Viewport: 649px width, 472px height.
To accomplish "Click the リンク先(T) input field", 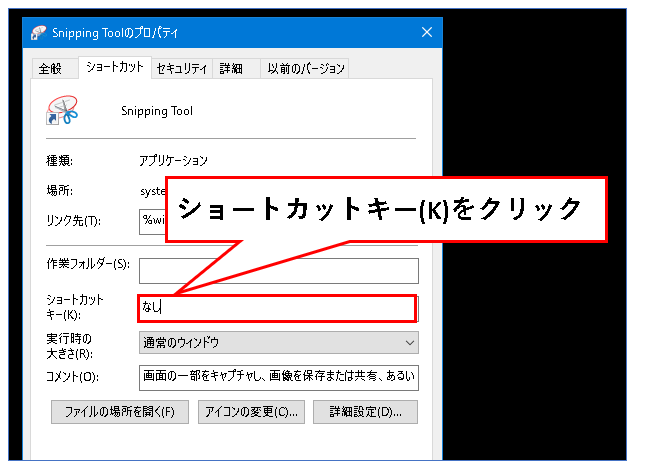I will point(152,222).
